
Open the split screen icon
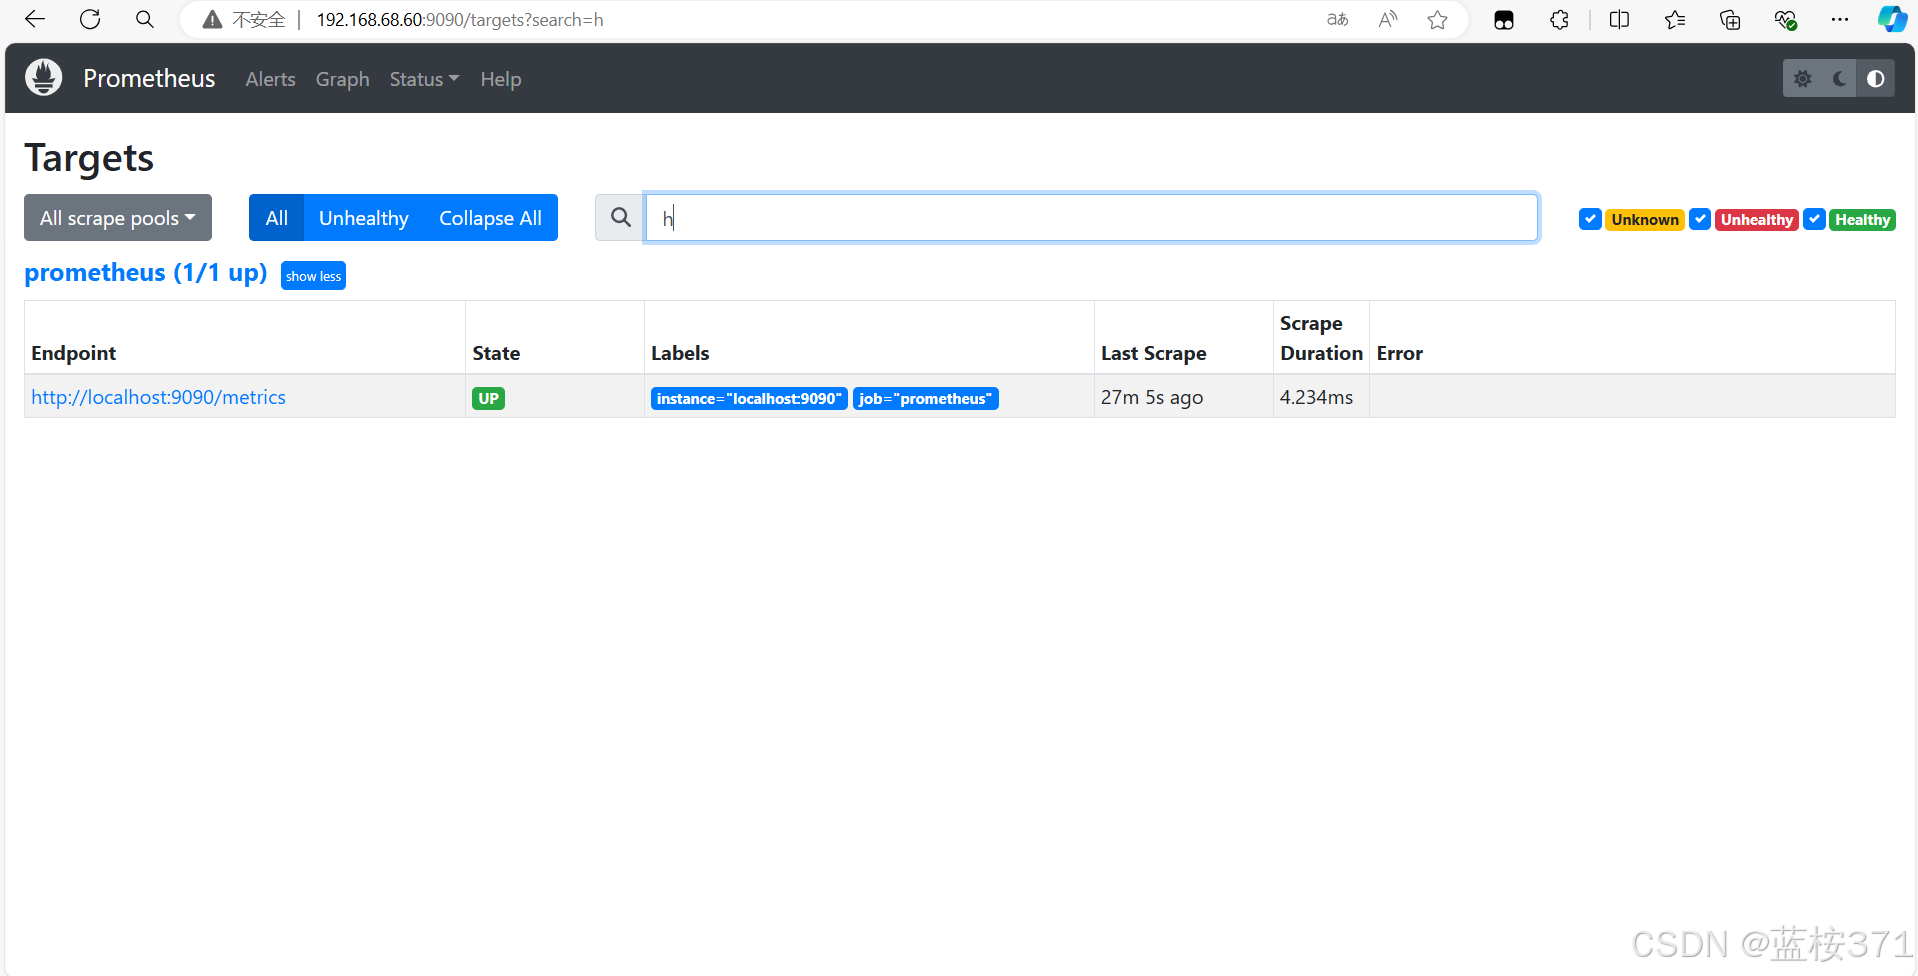(1620, 20)
